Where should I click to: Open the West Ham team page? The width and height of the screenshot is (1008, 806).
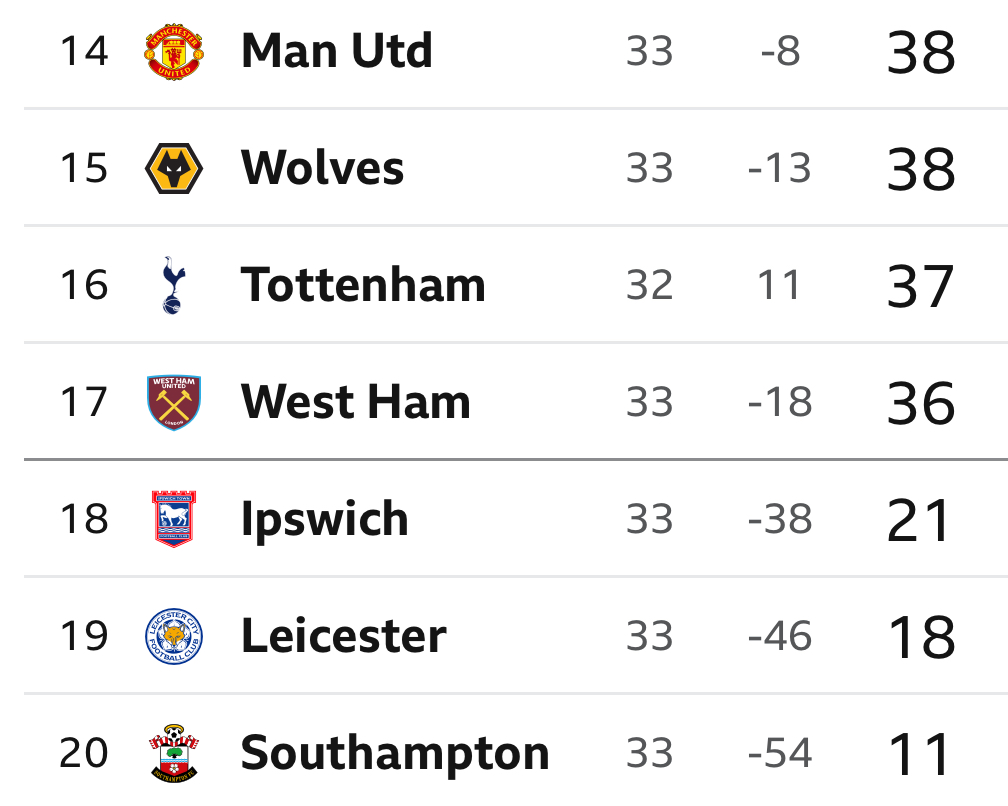coord(356,402)
